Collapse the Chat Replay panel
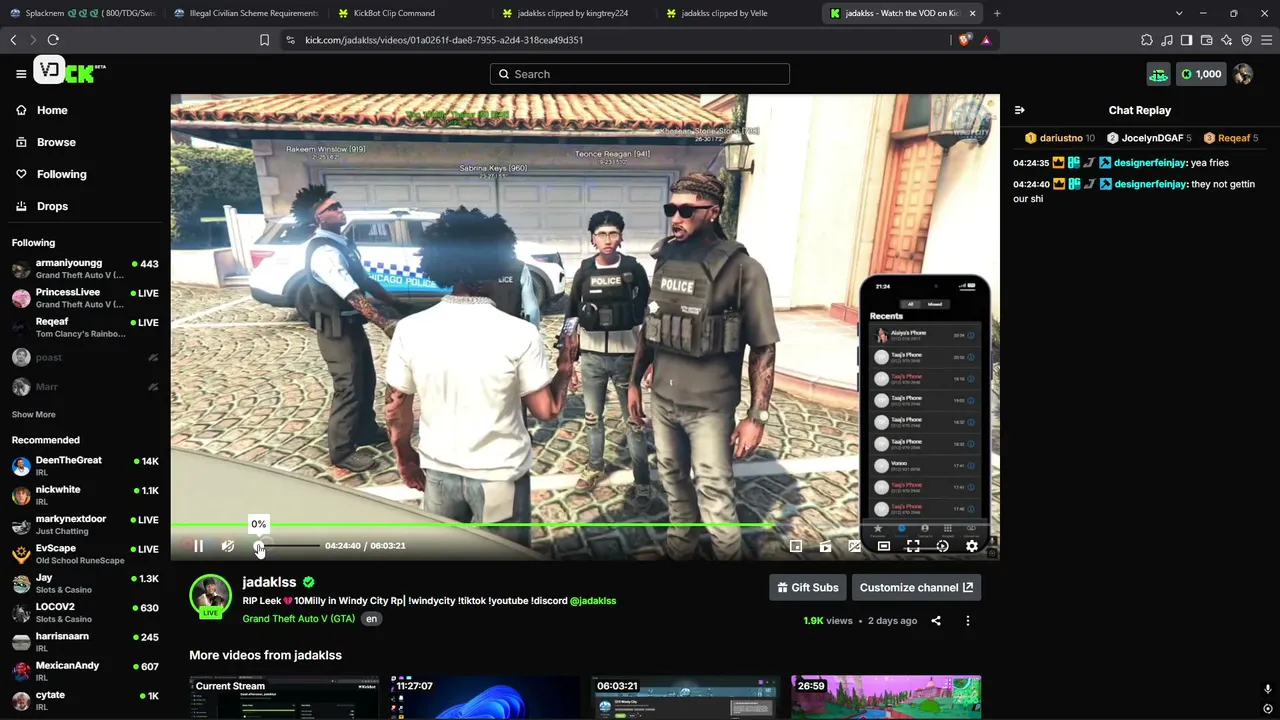This screenshot has width=1280, height=720. (1019, 110)
